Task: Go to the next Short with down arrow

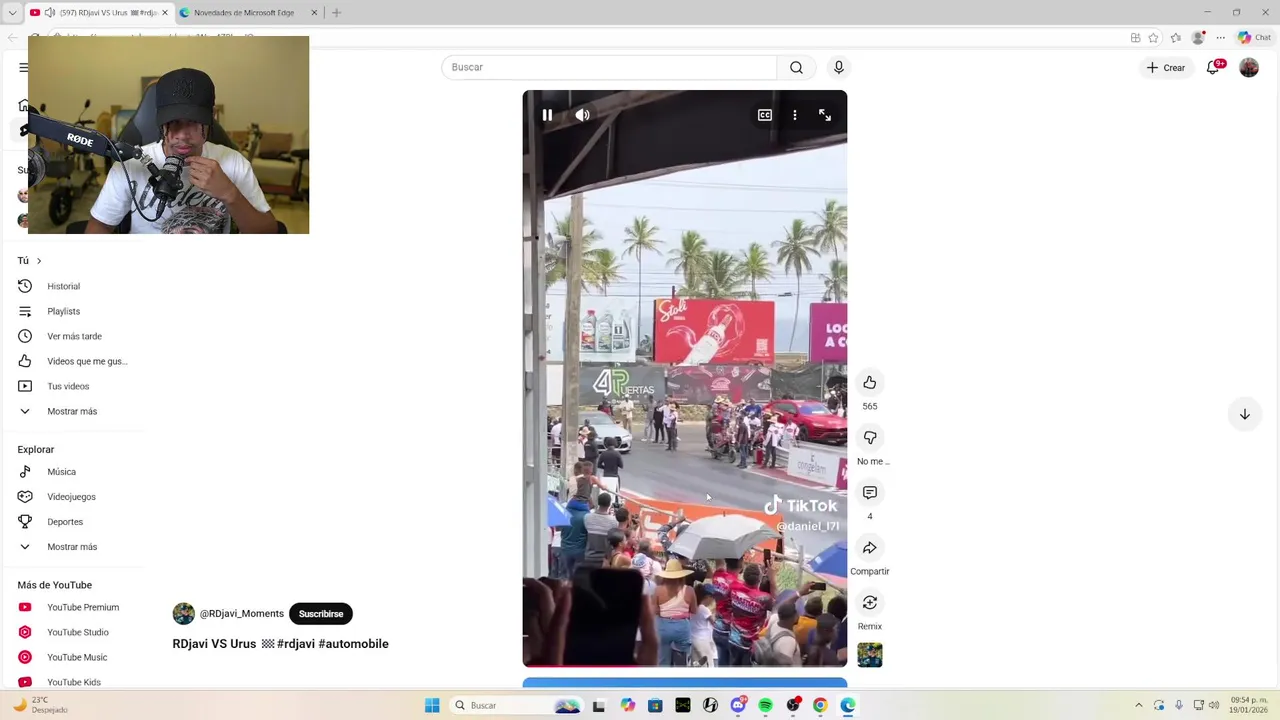Action: pyautogui.click(x=1245, y=414)
